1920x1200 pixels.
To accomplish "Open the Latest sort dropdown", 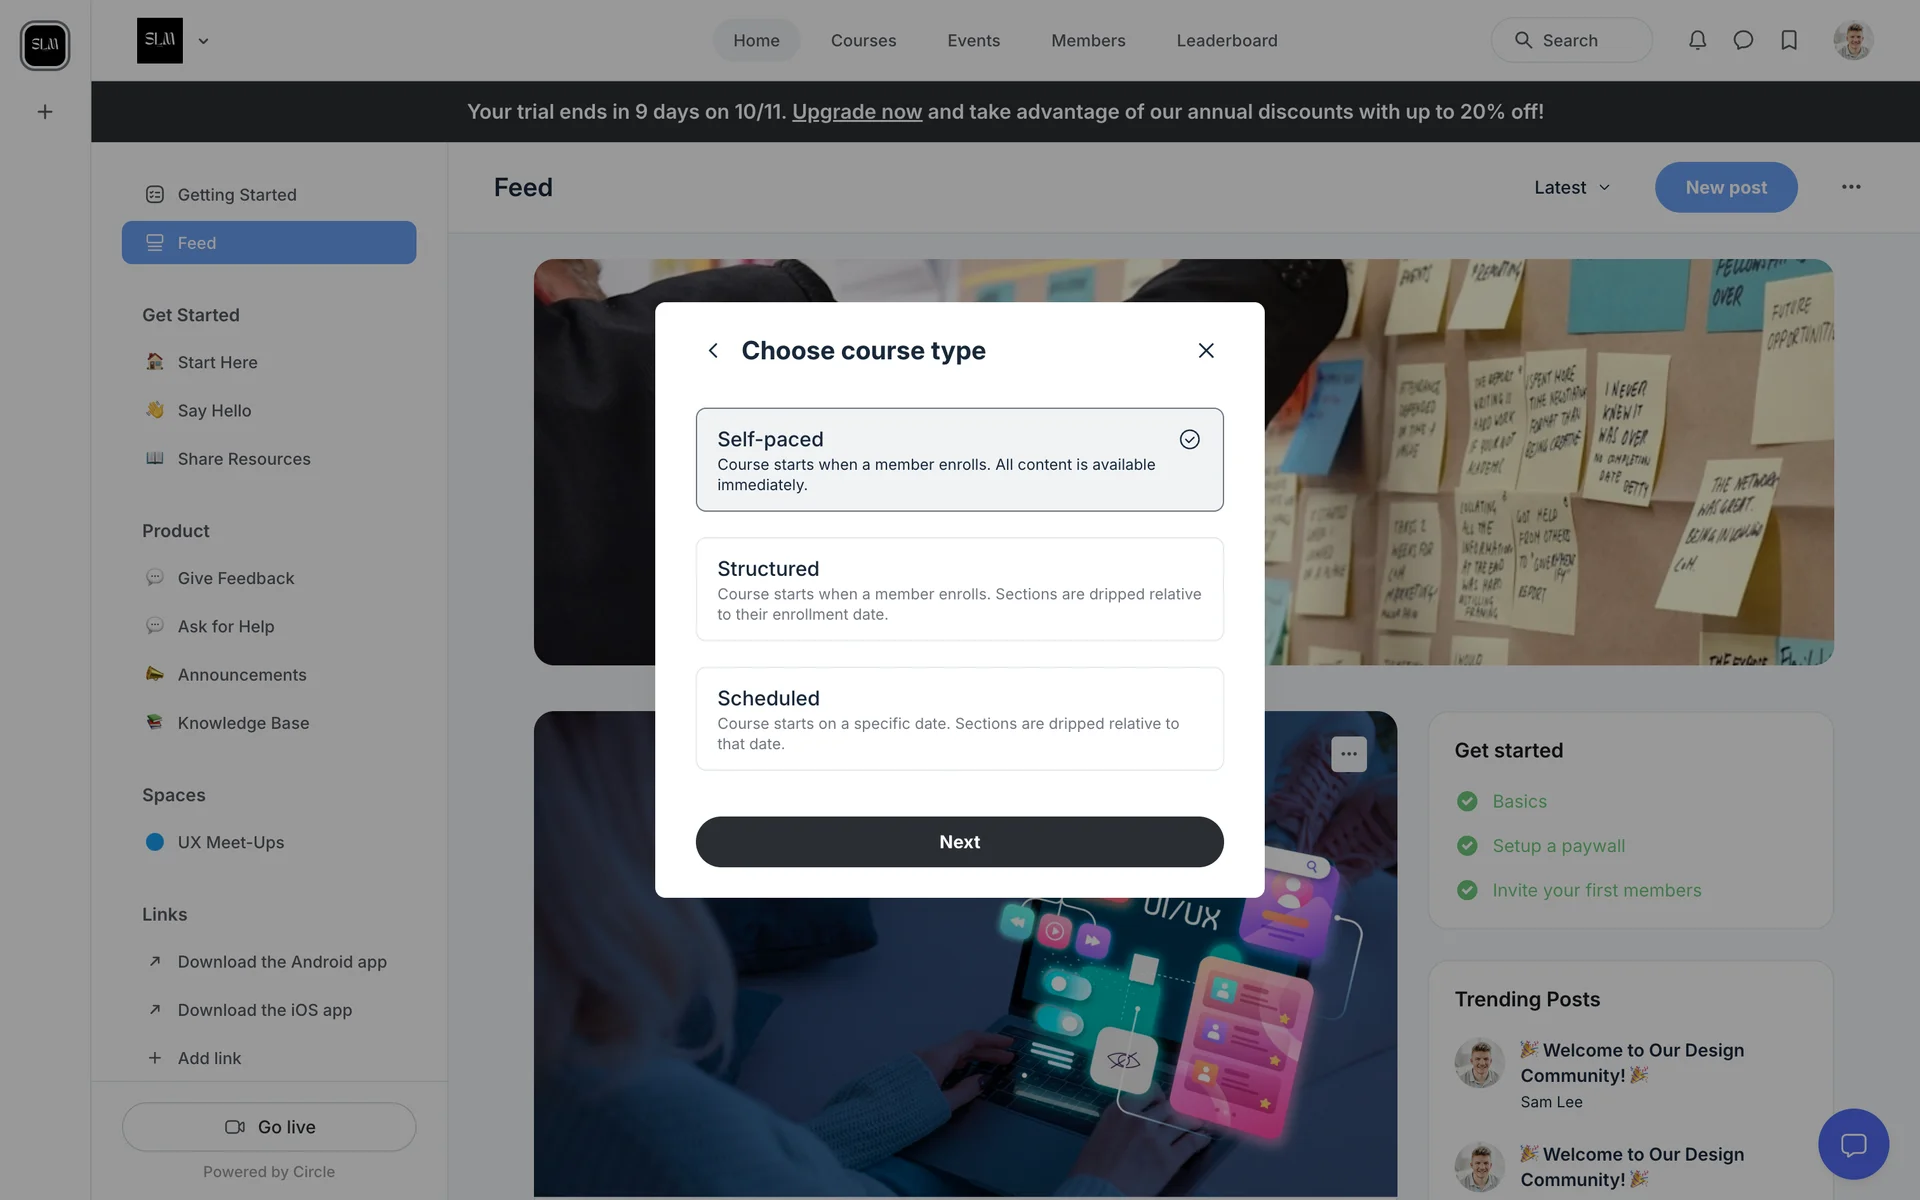I will 1572,187.
